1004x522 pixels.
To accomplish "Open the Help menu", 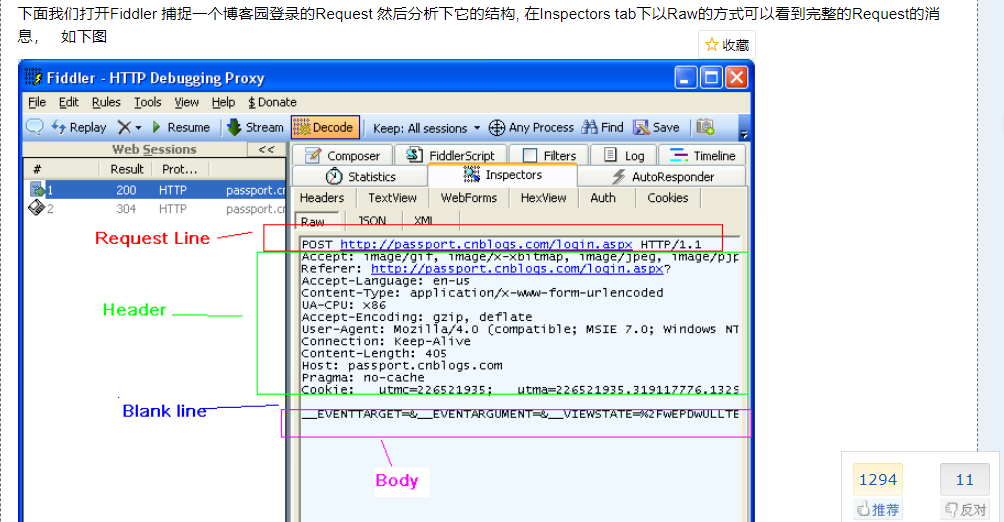I will pyautogui.click(x=223, y=102).
